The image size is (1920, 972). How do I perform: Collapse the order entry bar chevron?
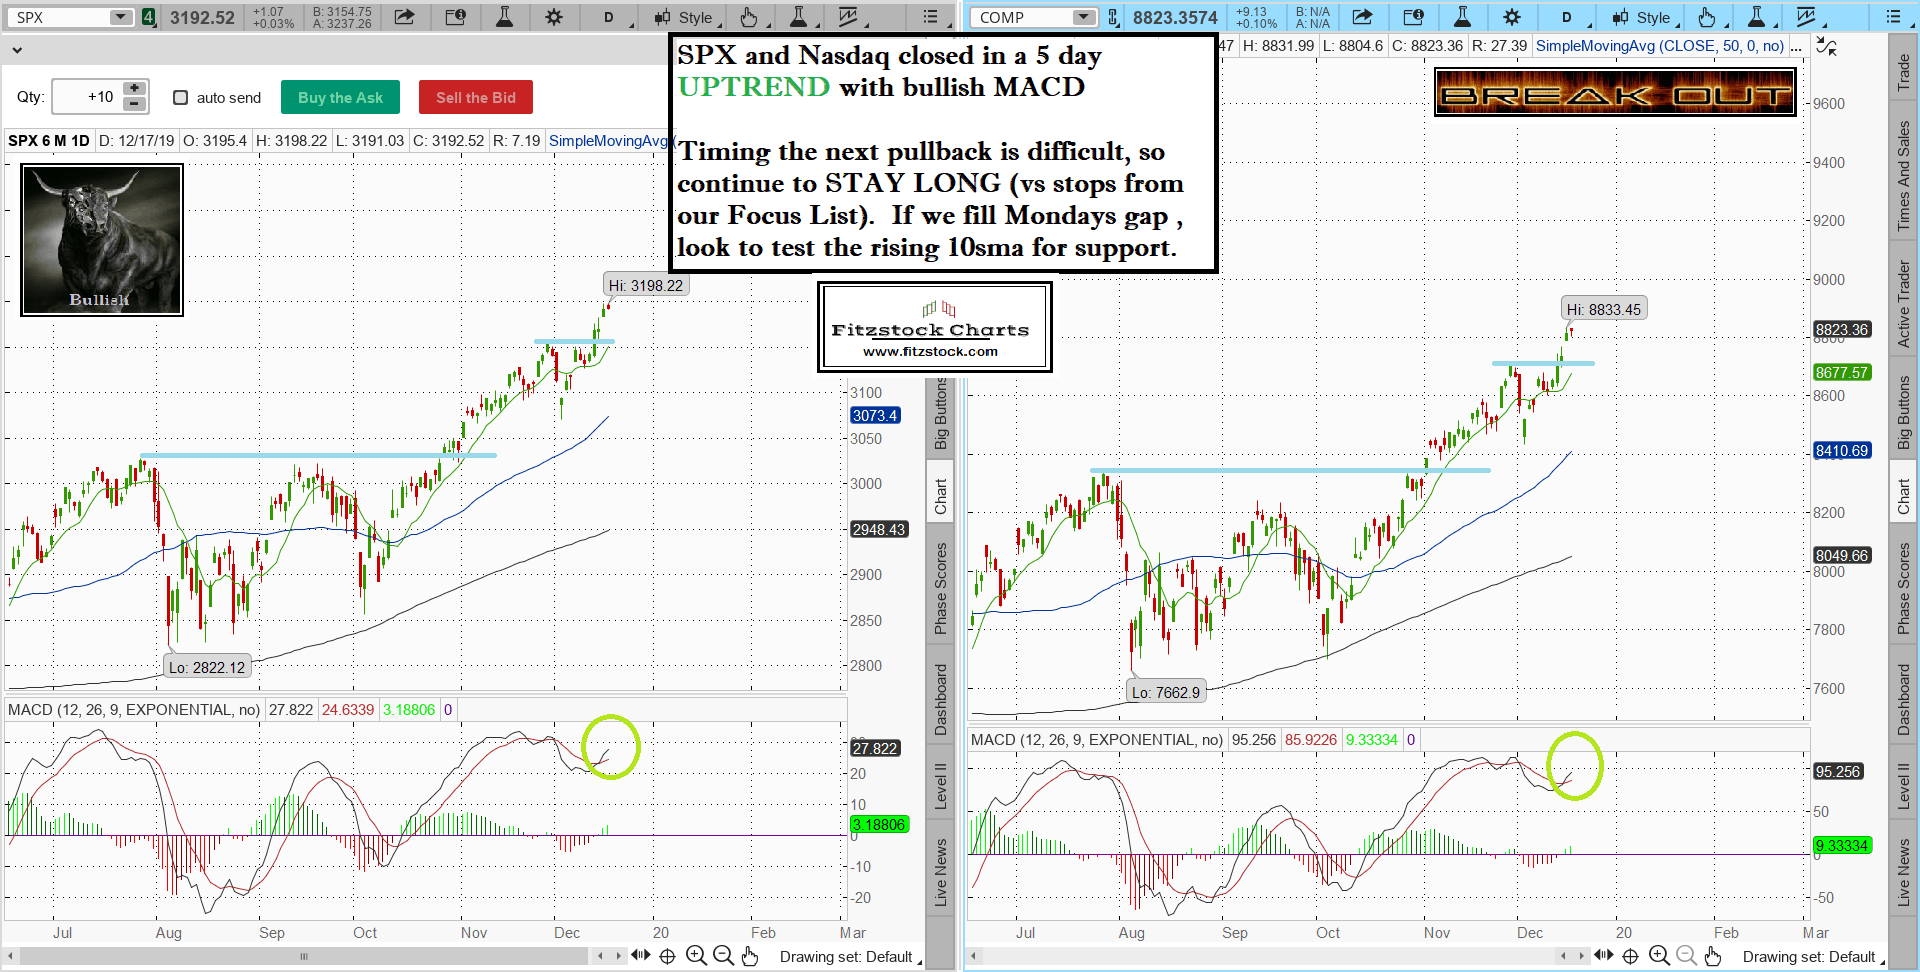pyautogui.click(x=17, y=49)
